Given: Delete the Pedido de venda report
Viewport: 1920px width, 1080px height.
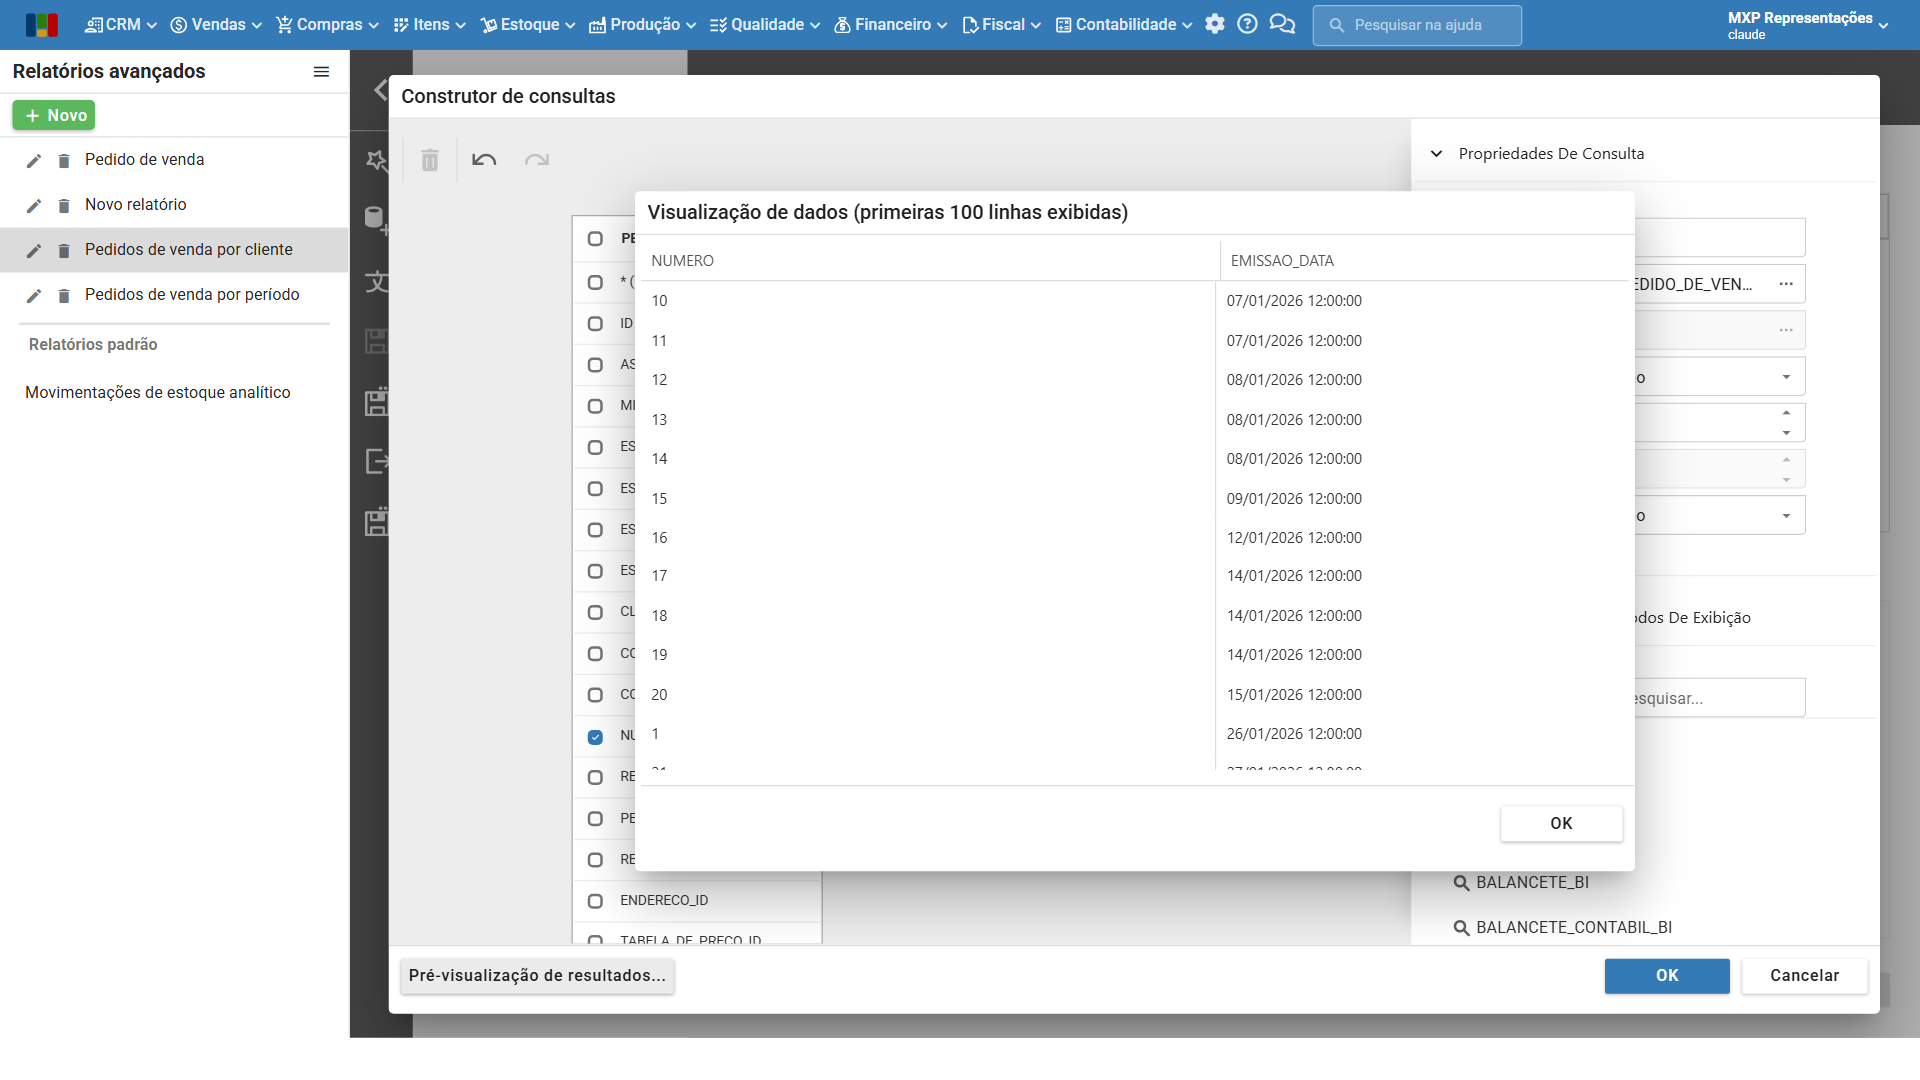Looking at the screenshot, I should pyautogui.click(x=64, y=161).
